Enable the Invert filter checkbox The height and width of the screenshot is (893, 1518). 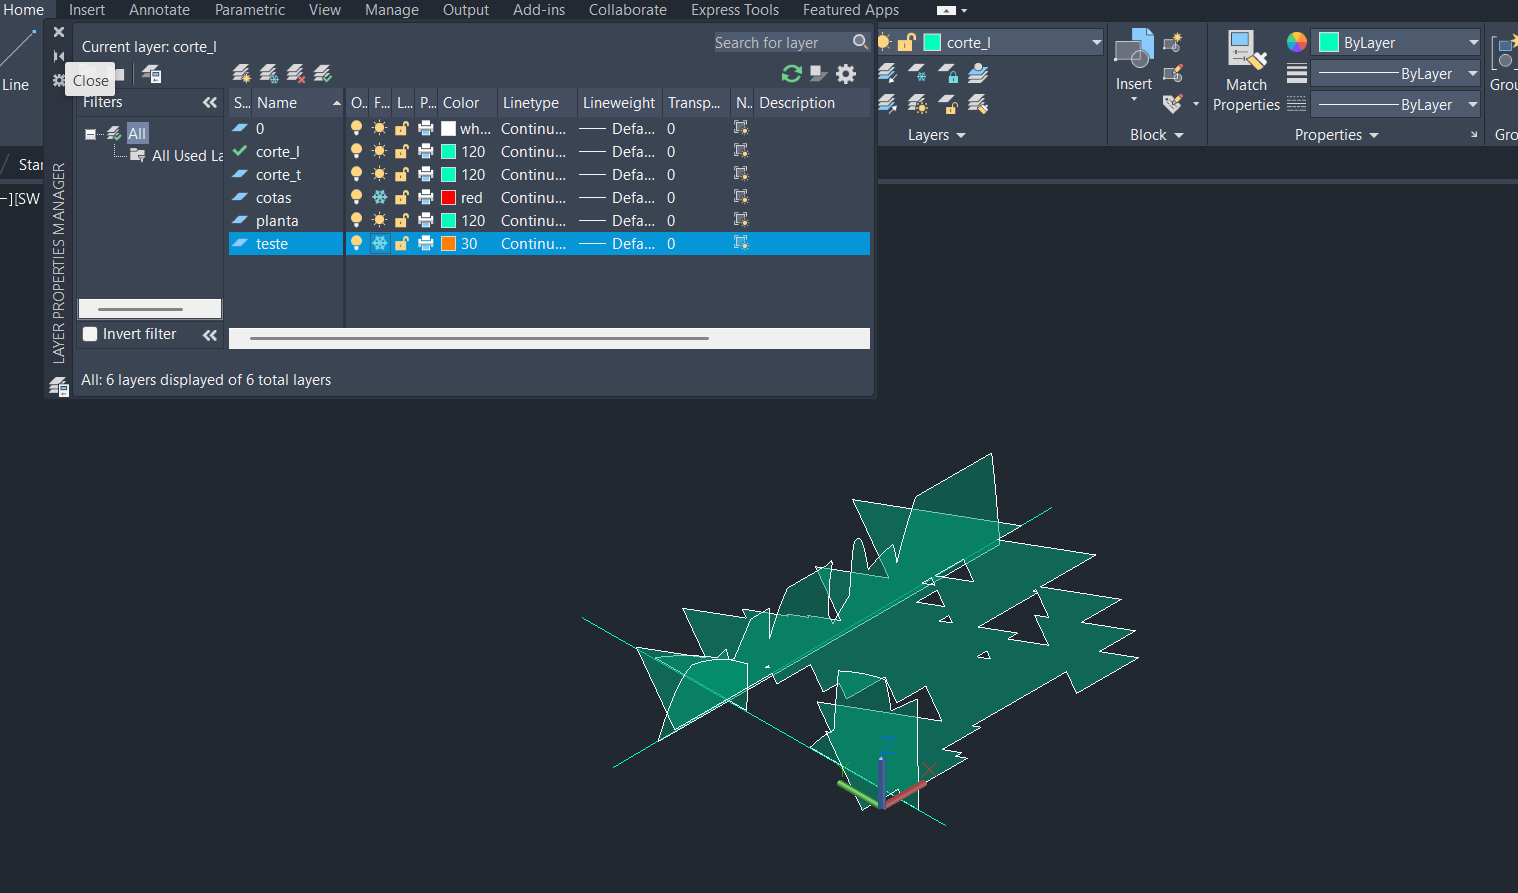[90, 334]
